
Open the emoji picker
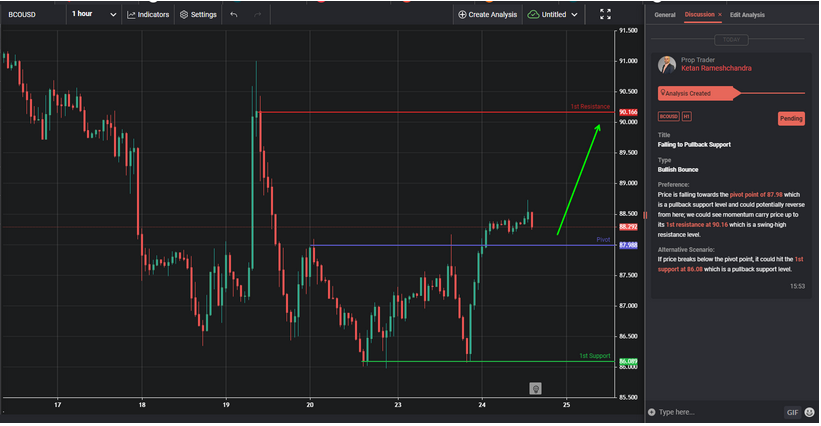[x=809, y=412]
